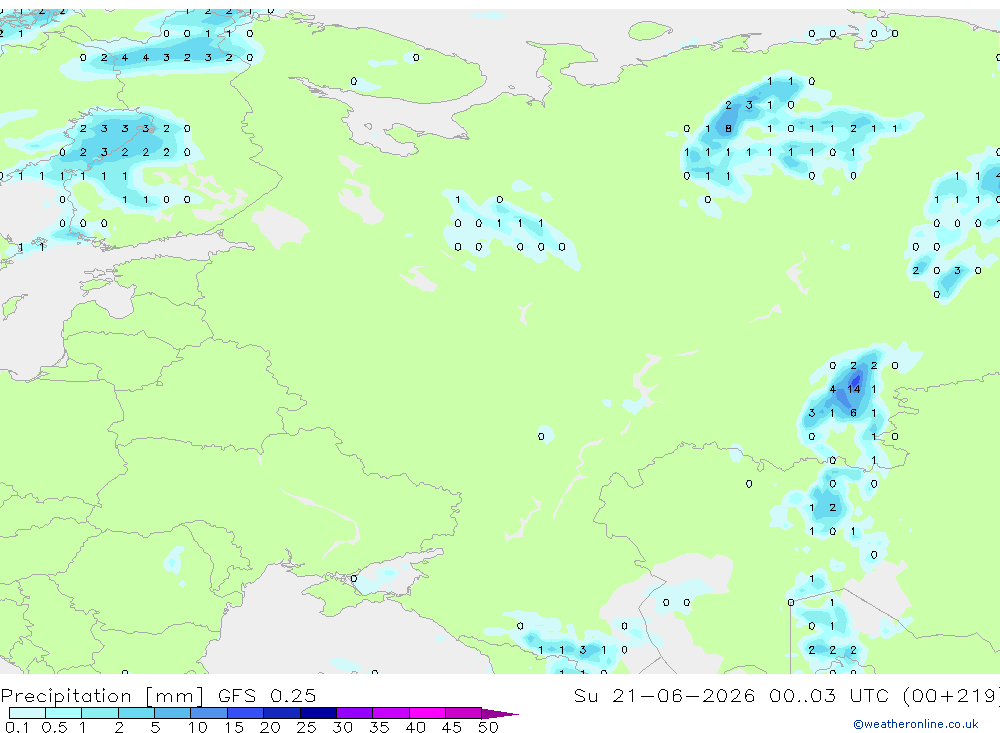Click the over-50 mm legend arrow tip
Viewport: 1000px width, 733px height.
coord(501,713)
